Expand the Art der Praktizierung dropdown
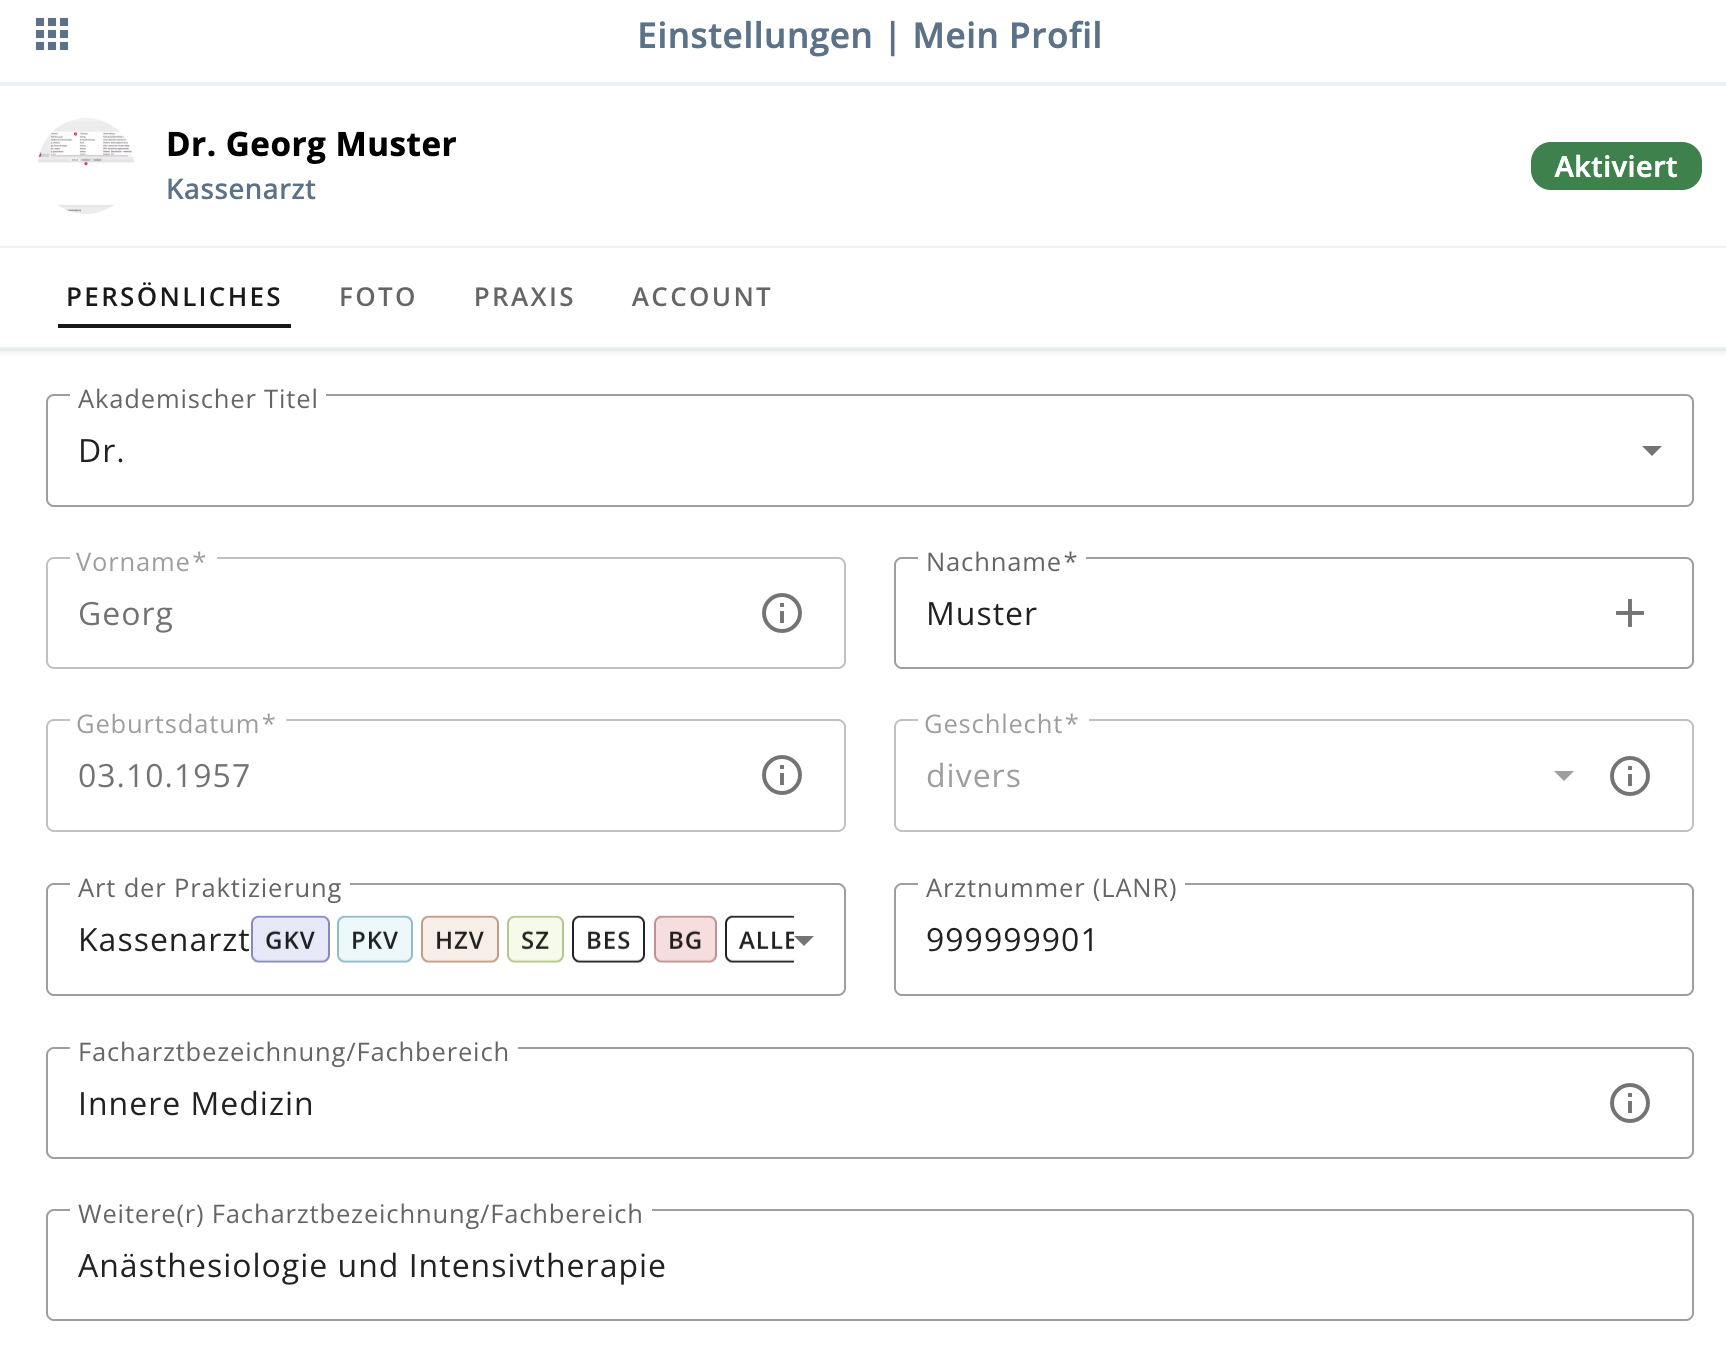The width and height of the screenshot is (1726, 1352). click(x=805, y=940)
